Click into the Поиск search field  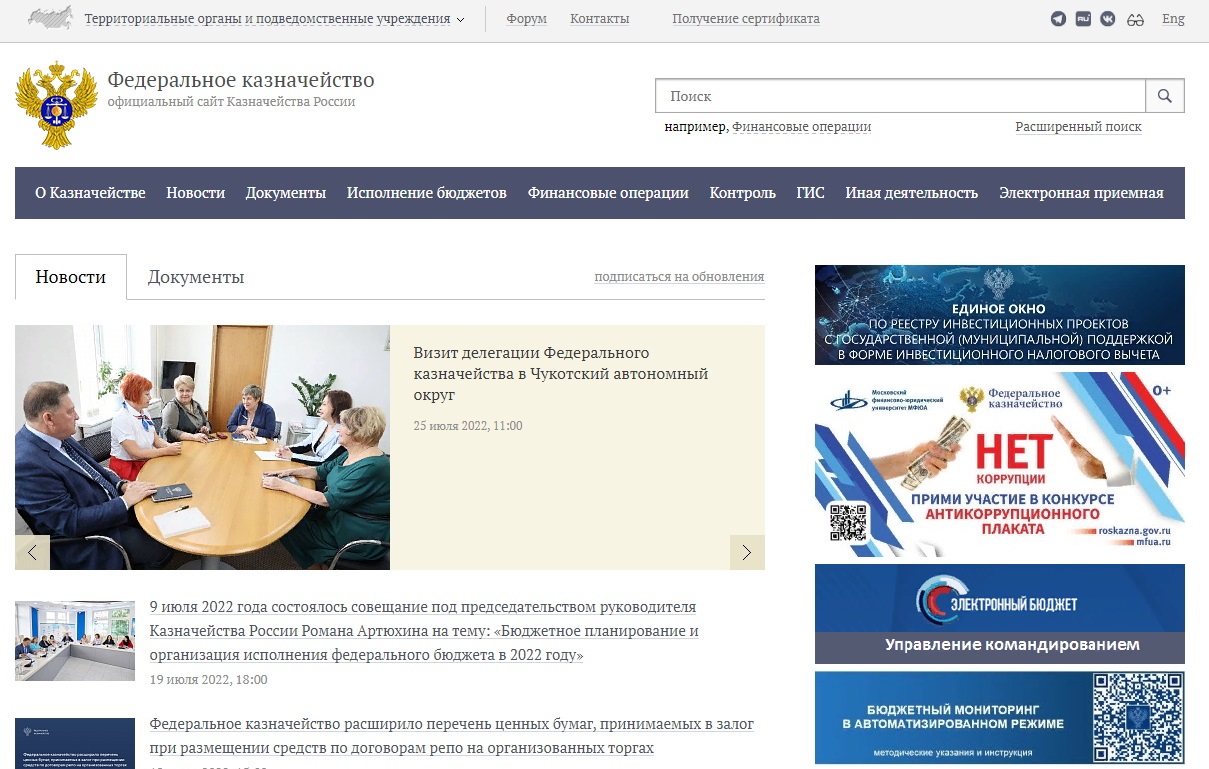900,96
